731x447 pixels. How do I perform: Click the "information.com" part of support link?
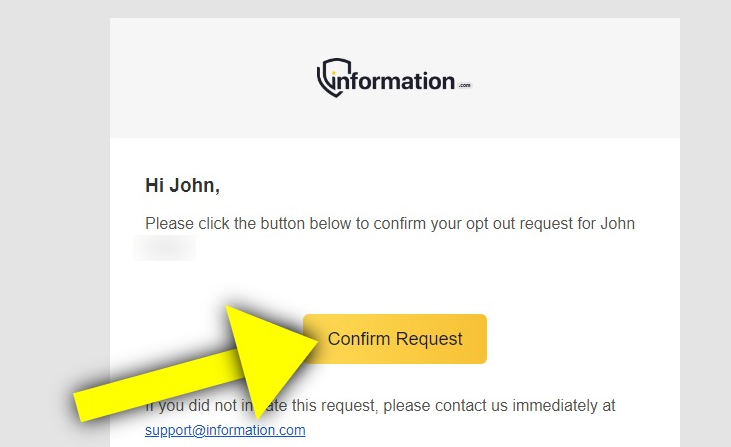[x=255, y=430]
